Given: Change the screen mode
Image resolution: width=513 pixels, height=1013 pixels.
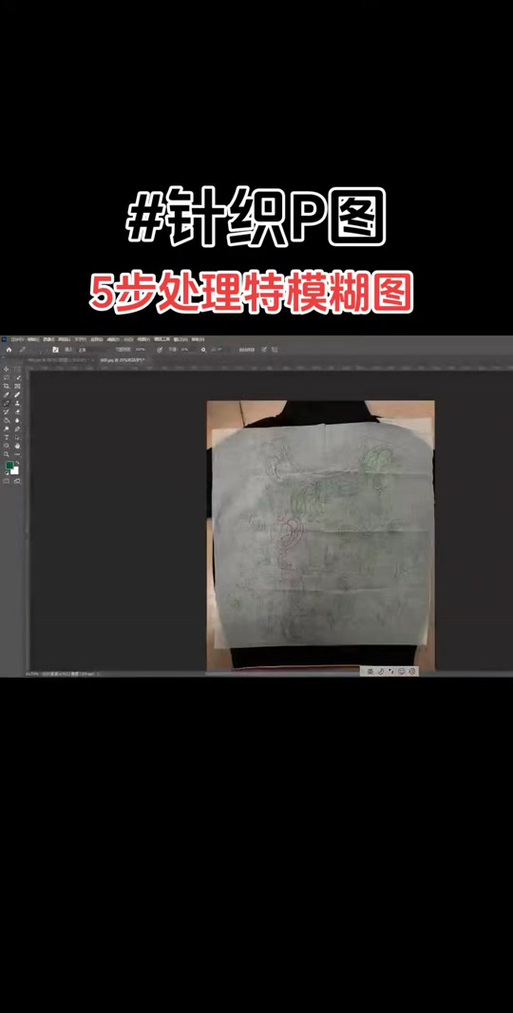Looking at the screenshot, I should click(x=17, y=481).
